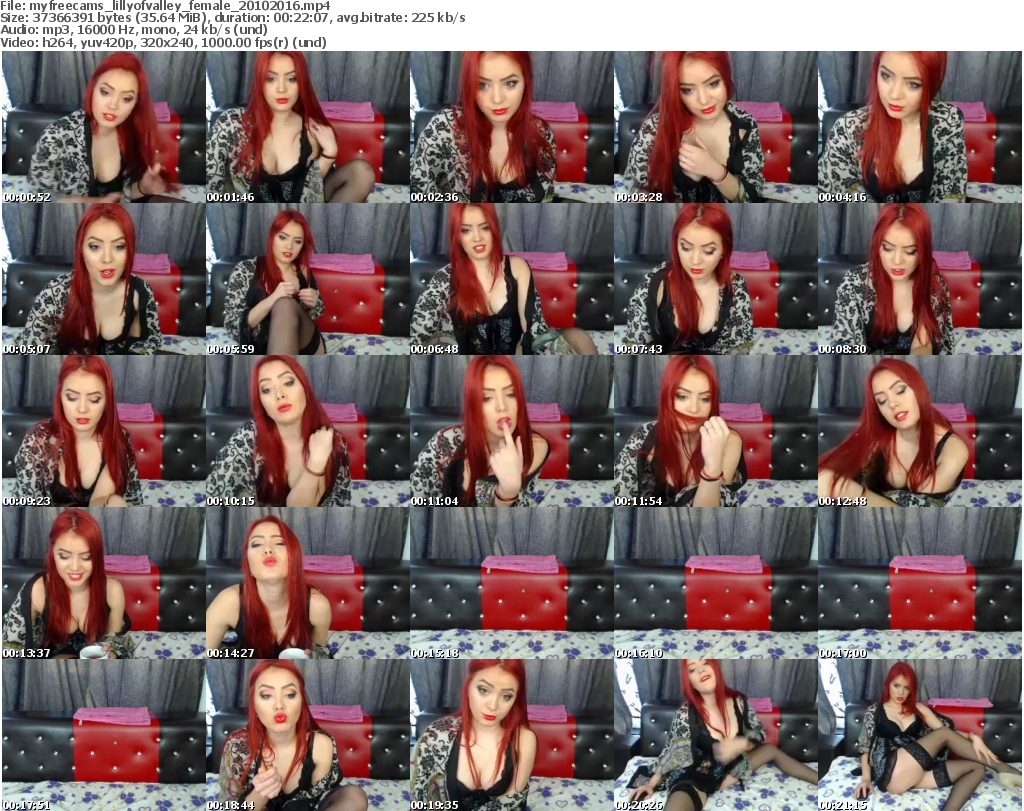1024x811 pixels.
Task: Click the Audio mp3 info line
Action: pos(134,30)
